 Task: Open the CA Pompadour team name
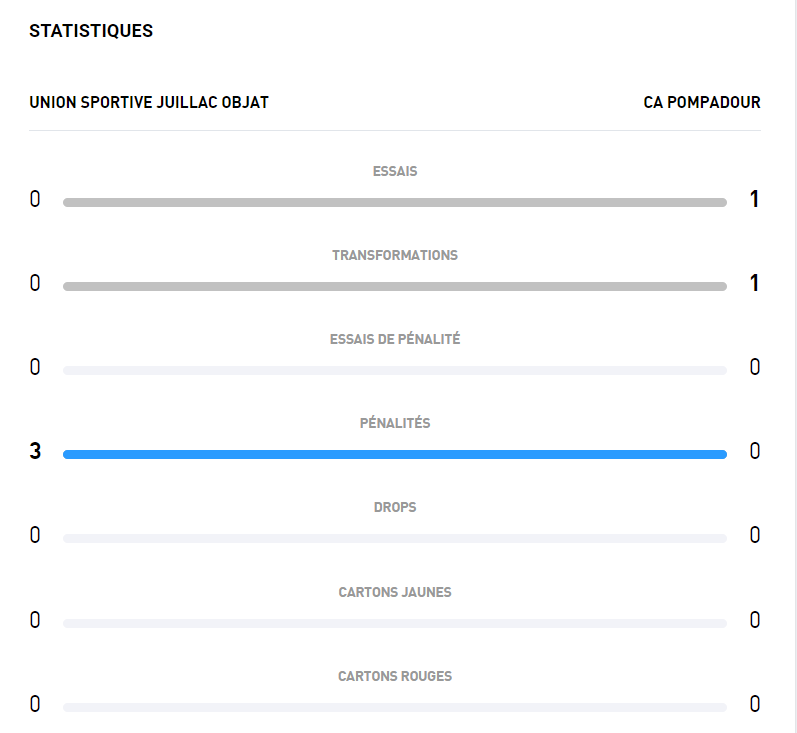702,102
